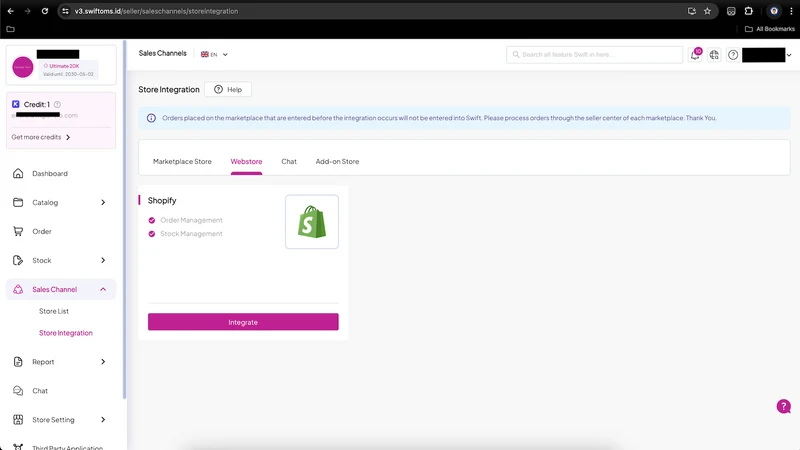Click the Sales Channels header title
The width and height of the screenshot is (800, 450).
pos(163,53)
